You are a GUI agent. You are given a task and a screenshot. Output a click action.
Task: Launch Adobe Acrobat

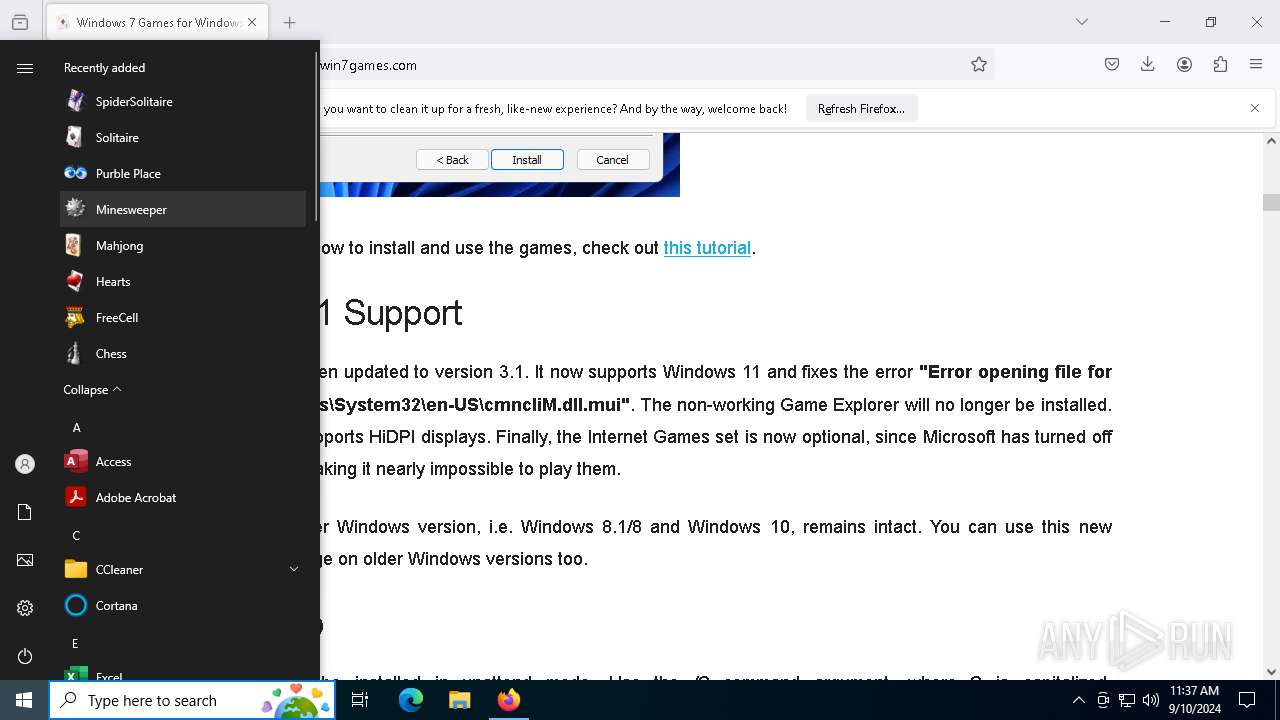tap(183, 497)
